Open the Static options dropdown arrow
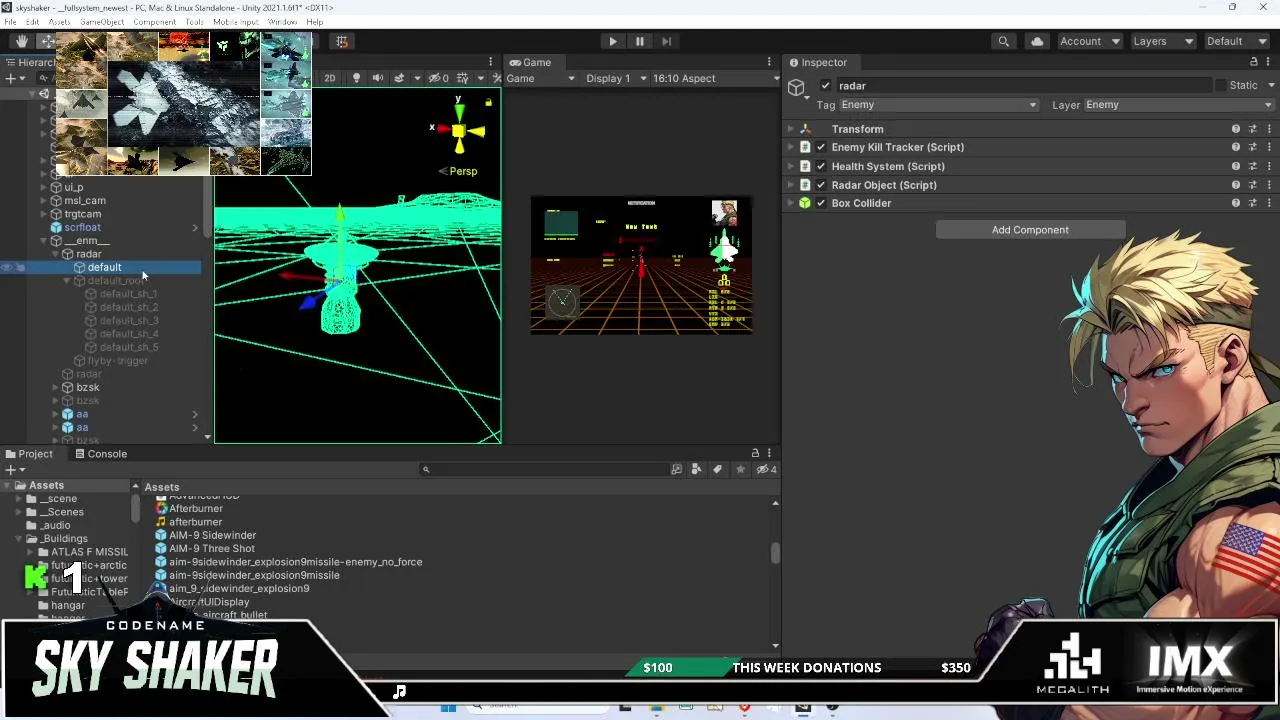 tap(1269, 86)
